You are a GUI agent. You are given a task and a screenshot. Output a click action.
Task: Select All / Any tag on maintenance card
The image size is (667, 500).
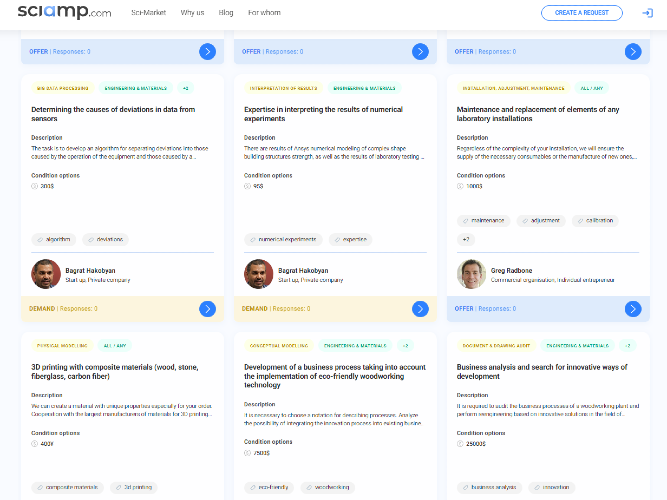pos(592,88)
